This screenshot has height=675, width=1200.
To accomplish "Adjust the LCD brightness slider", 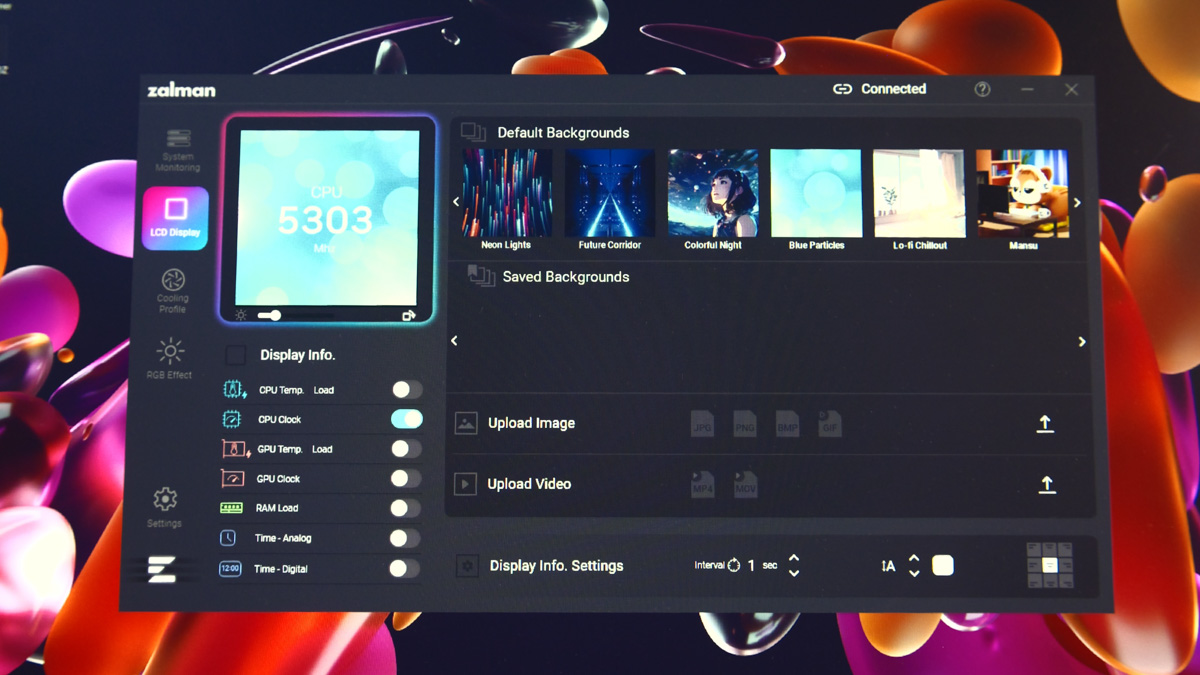I will (x=295, y=316).
